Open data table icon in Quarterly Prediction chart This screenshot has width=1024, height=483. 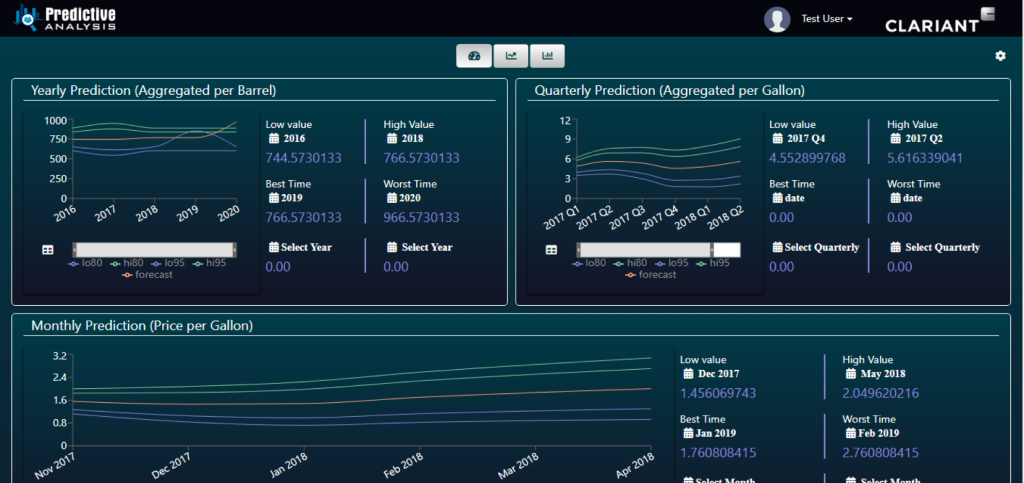(551, 250)
